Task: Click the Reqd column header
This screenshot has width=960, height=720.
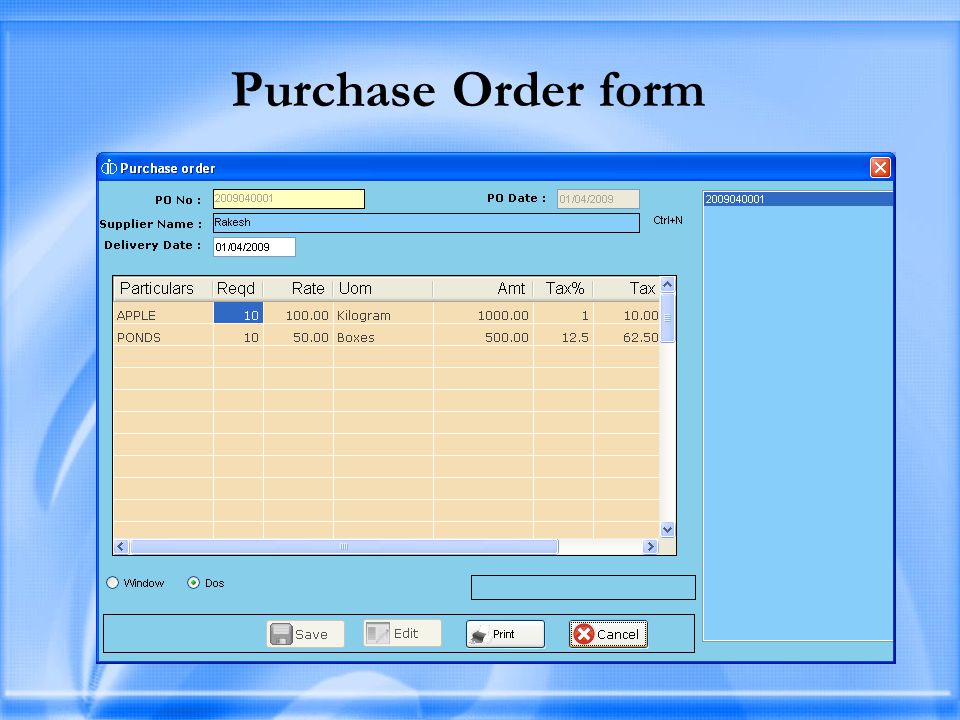Action: pyautogui.click(x=238, y=288)
